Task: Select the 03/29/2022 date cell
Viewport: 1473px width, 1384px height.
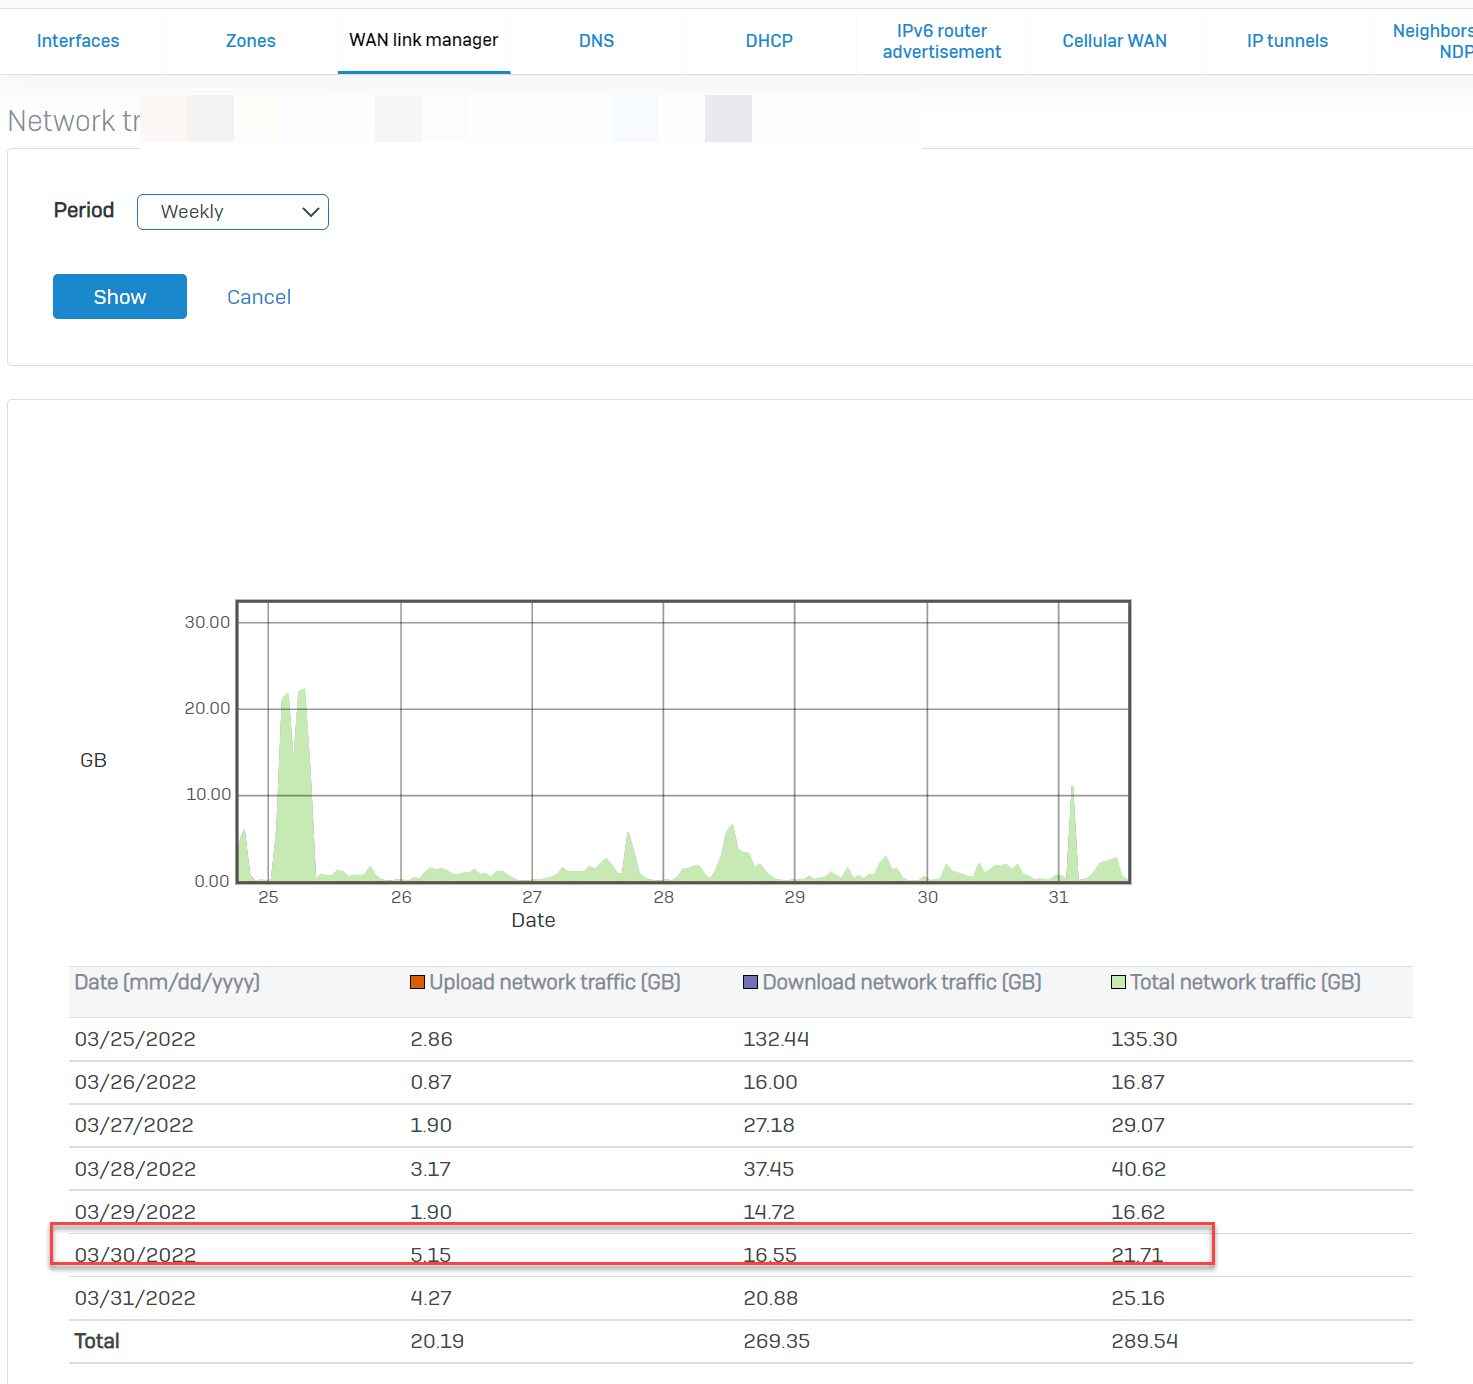Action: [x=135, y=1212]
